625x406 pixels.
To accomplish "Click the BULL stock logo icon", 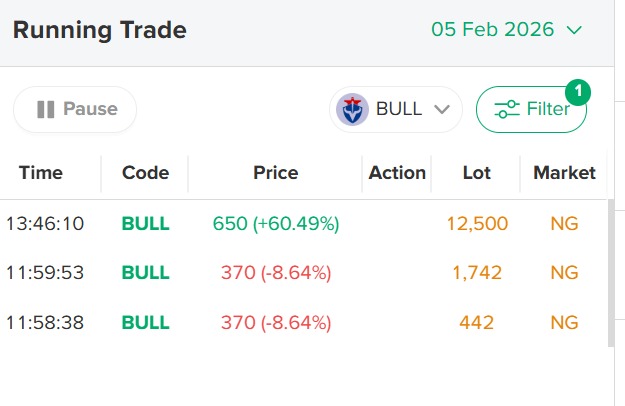I will click(x=352, y=110).
